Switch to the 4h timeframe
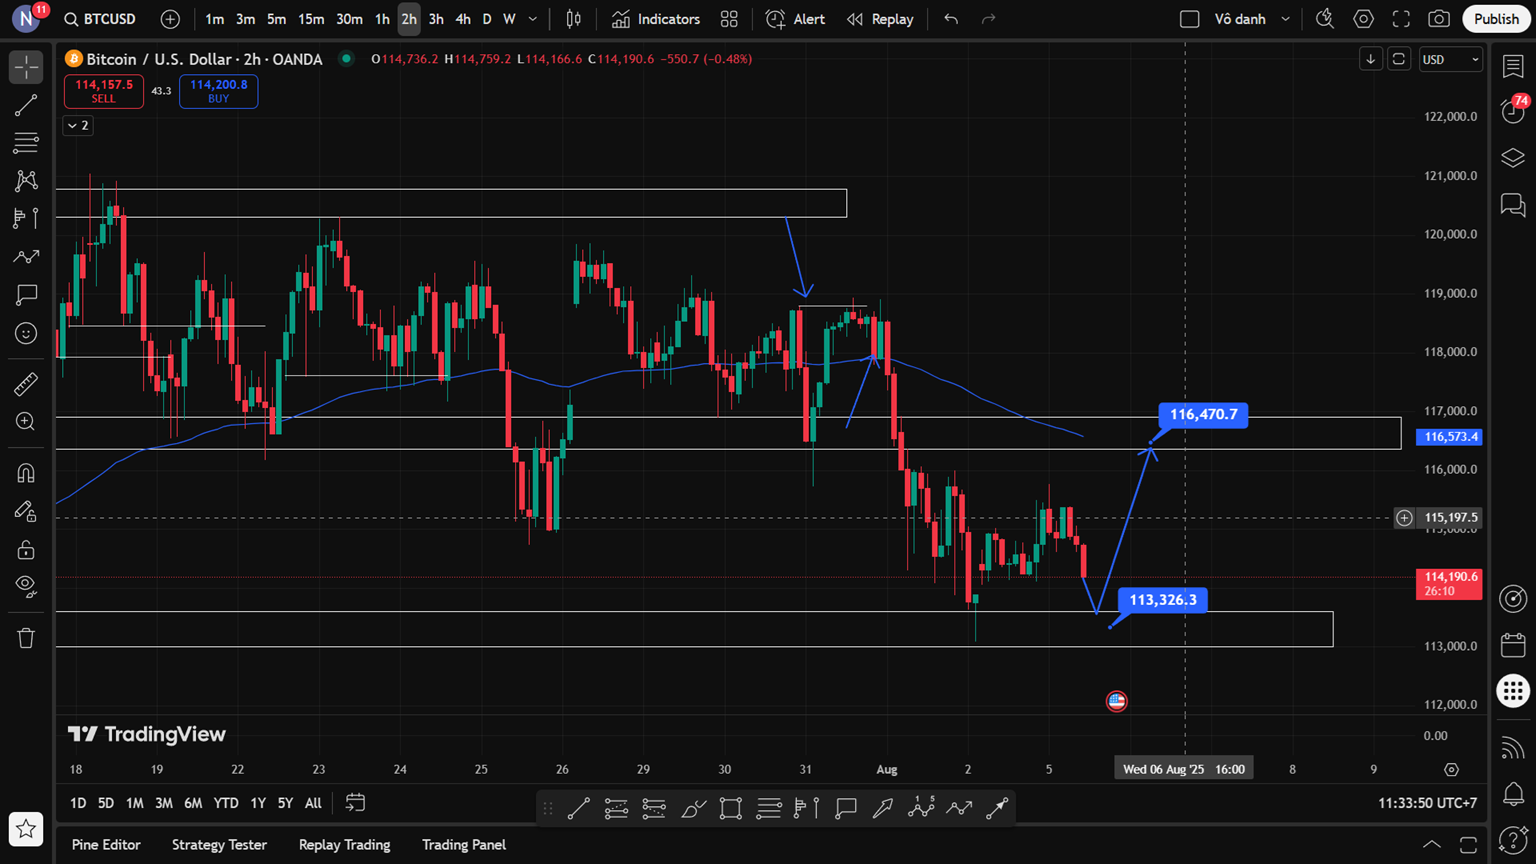The image size is (1536, 864). (x=462, y=19)
